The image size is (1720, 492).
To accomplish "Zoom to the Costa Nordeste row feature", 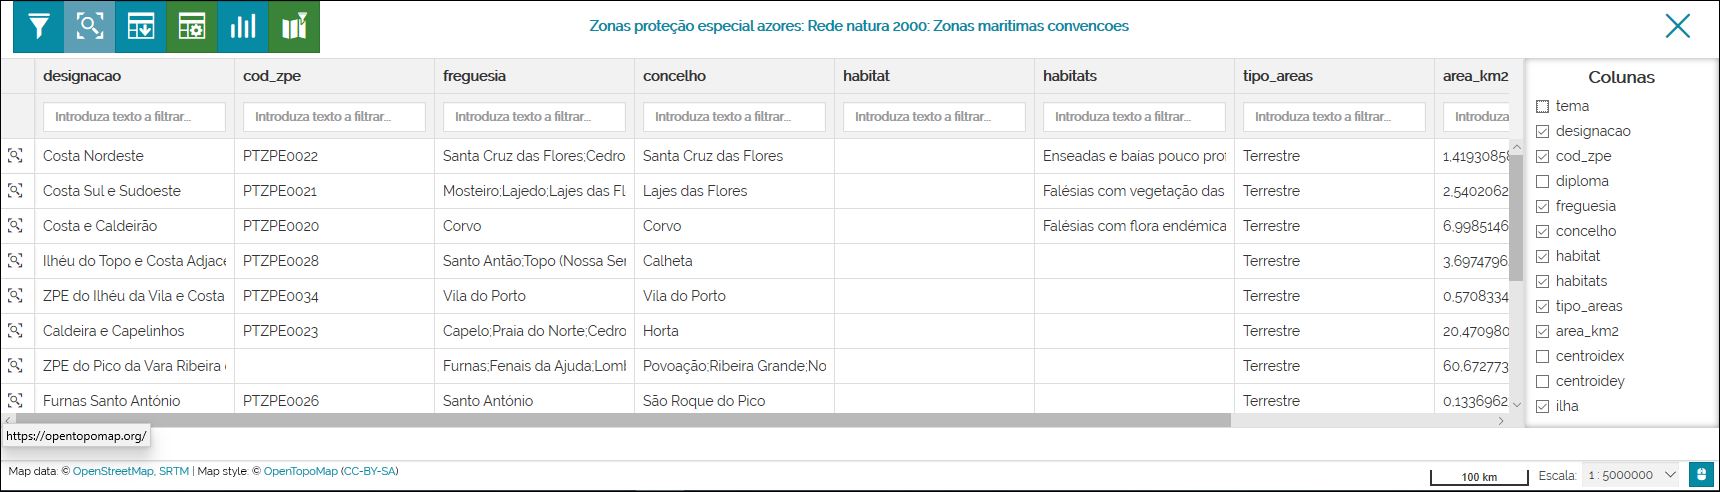I will coord(15,156).
